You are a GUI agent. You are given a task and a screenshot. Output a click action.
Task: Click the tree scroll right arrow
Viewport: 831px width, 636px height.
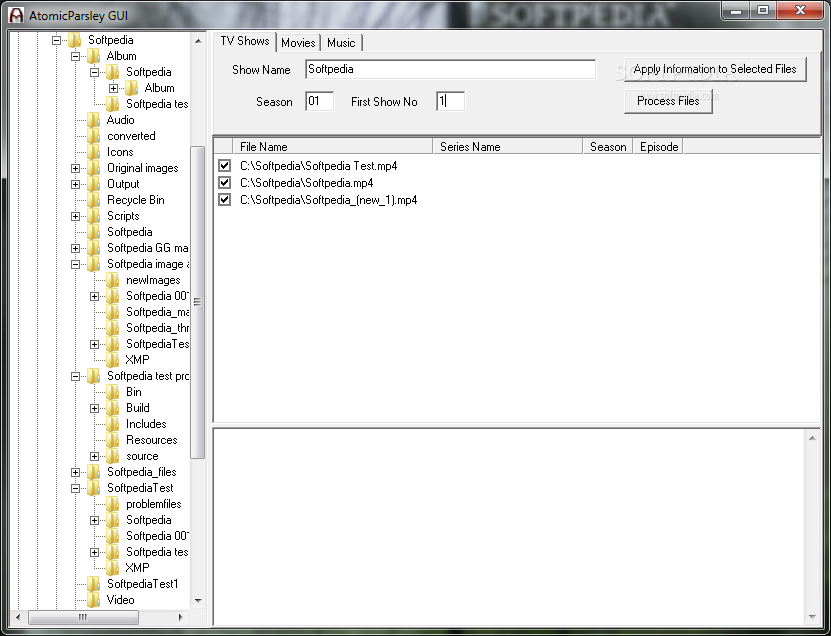[x=181, y=617]
